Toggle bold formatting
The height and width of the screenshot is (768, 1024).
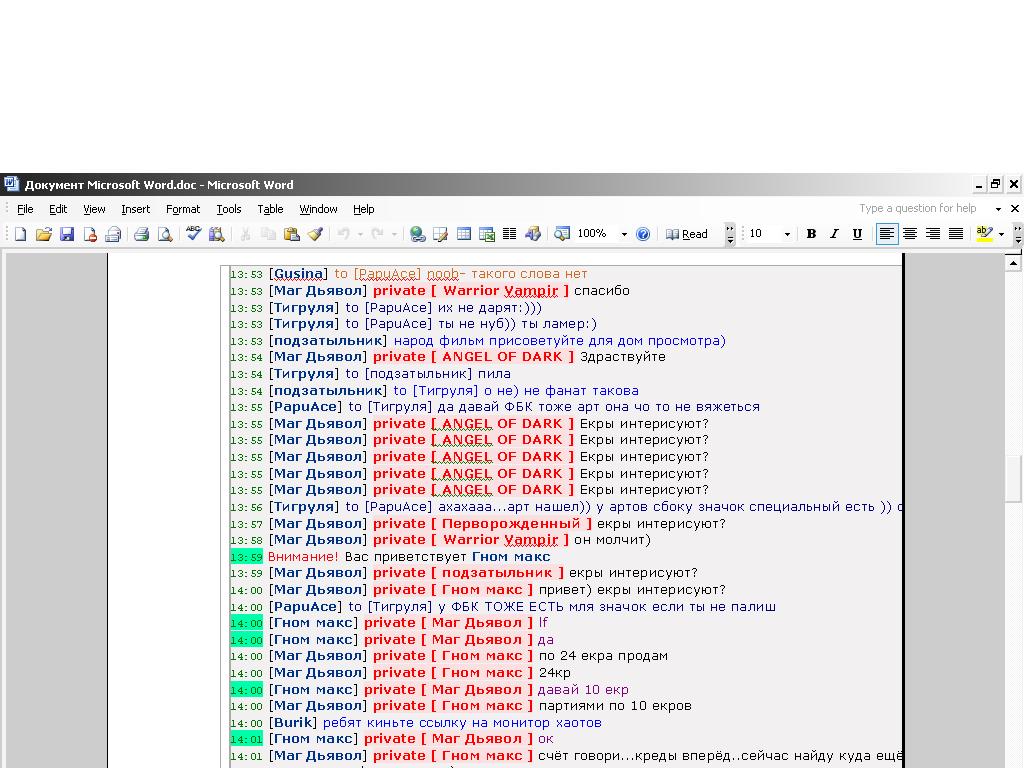pos(811,234)
